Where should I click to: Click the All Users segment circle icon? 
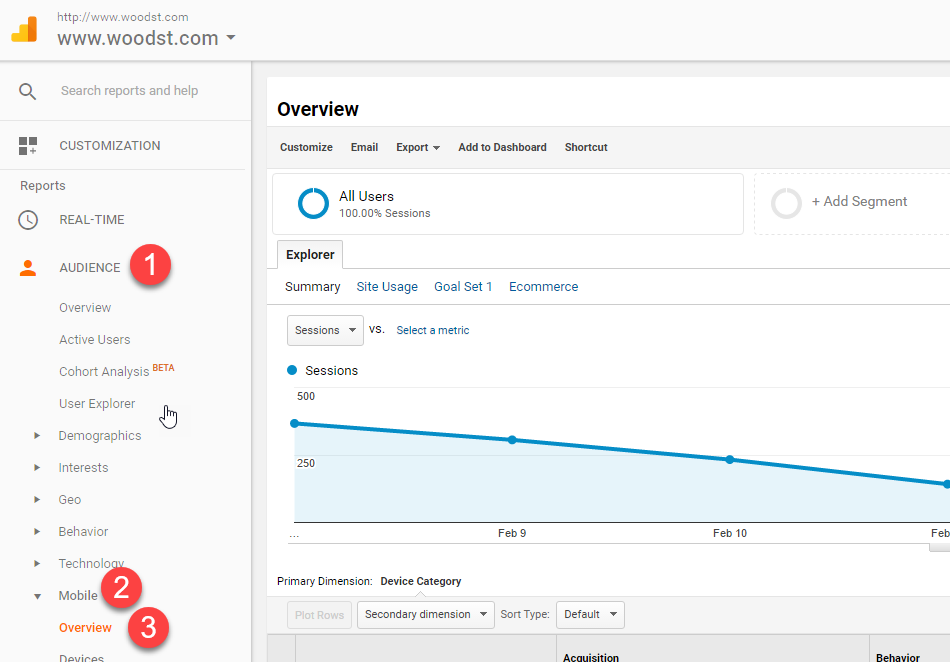313,203
